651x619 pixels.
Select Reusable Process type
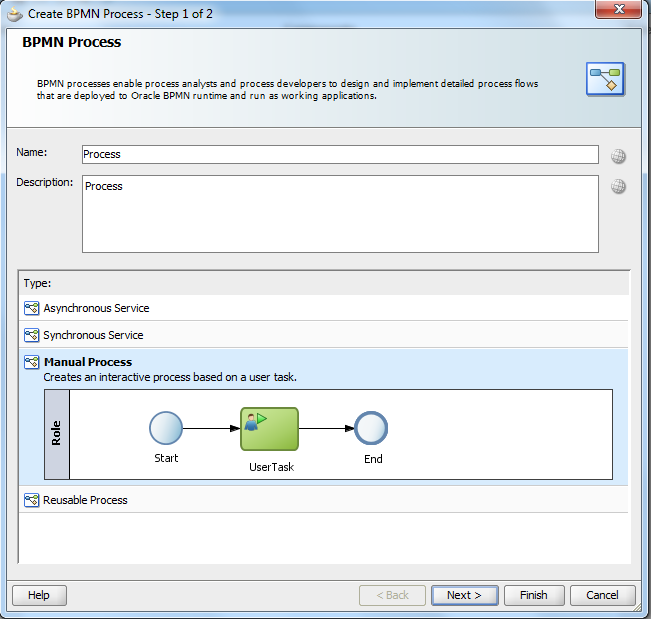point(323,500)
